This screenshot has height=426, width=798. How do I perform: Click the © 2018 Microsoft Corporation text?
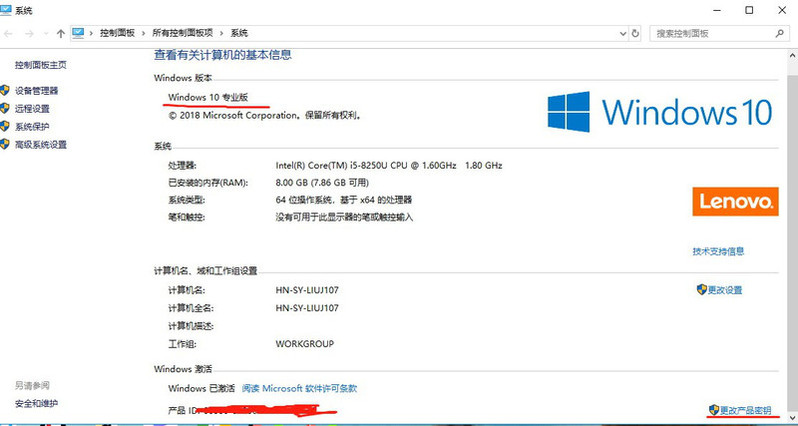click(265, 116)
